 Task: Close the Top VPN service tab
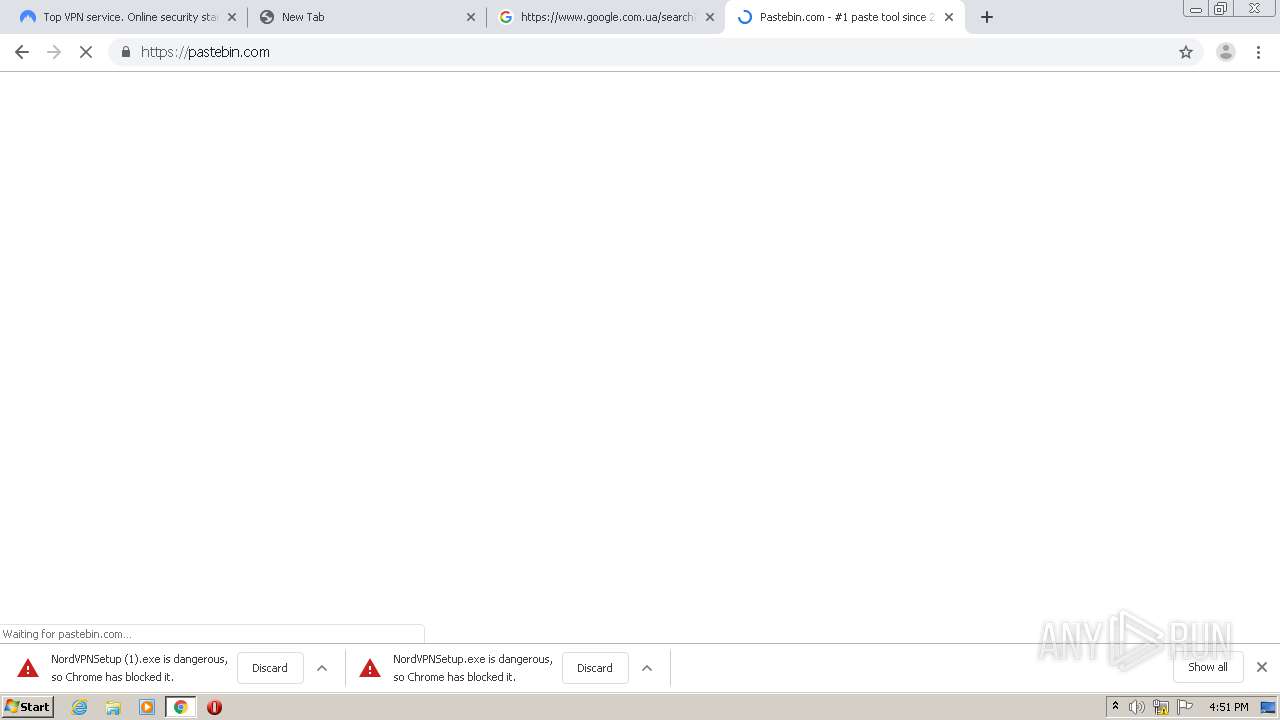tap(232, 17)
